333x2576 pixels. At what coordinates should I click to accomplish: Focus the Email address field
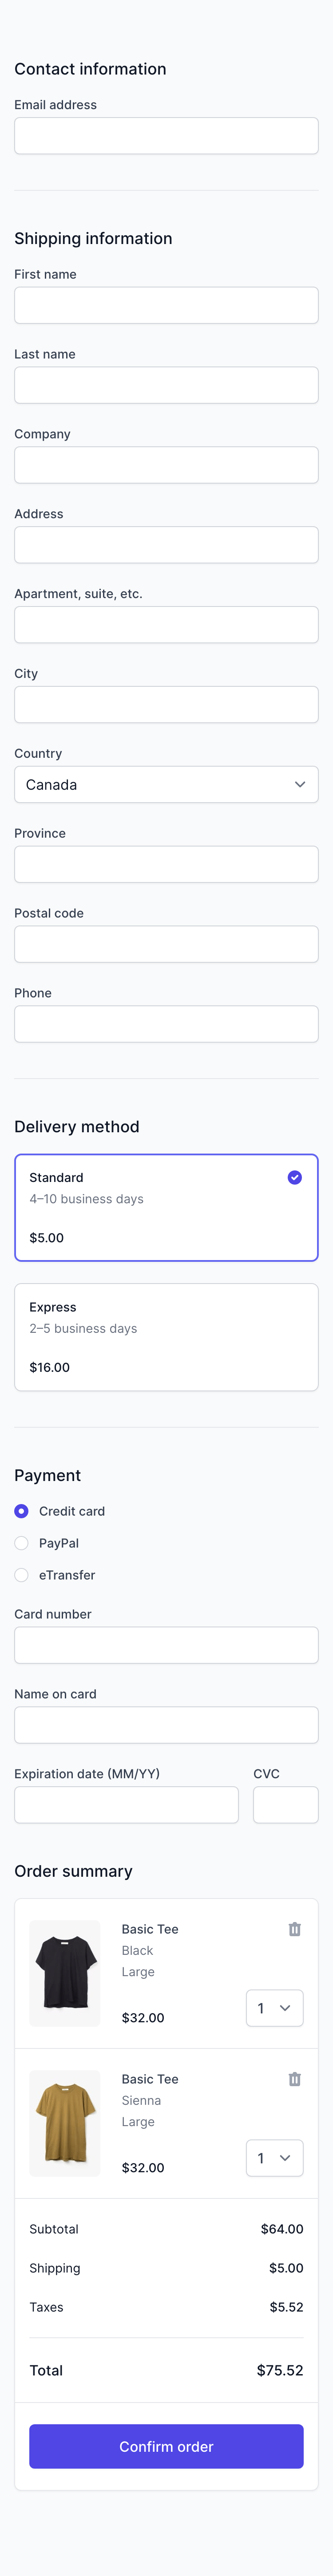[x=166, y=136]
